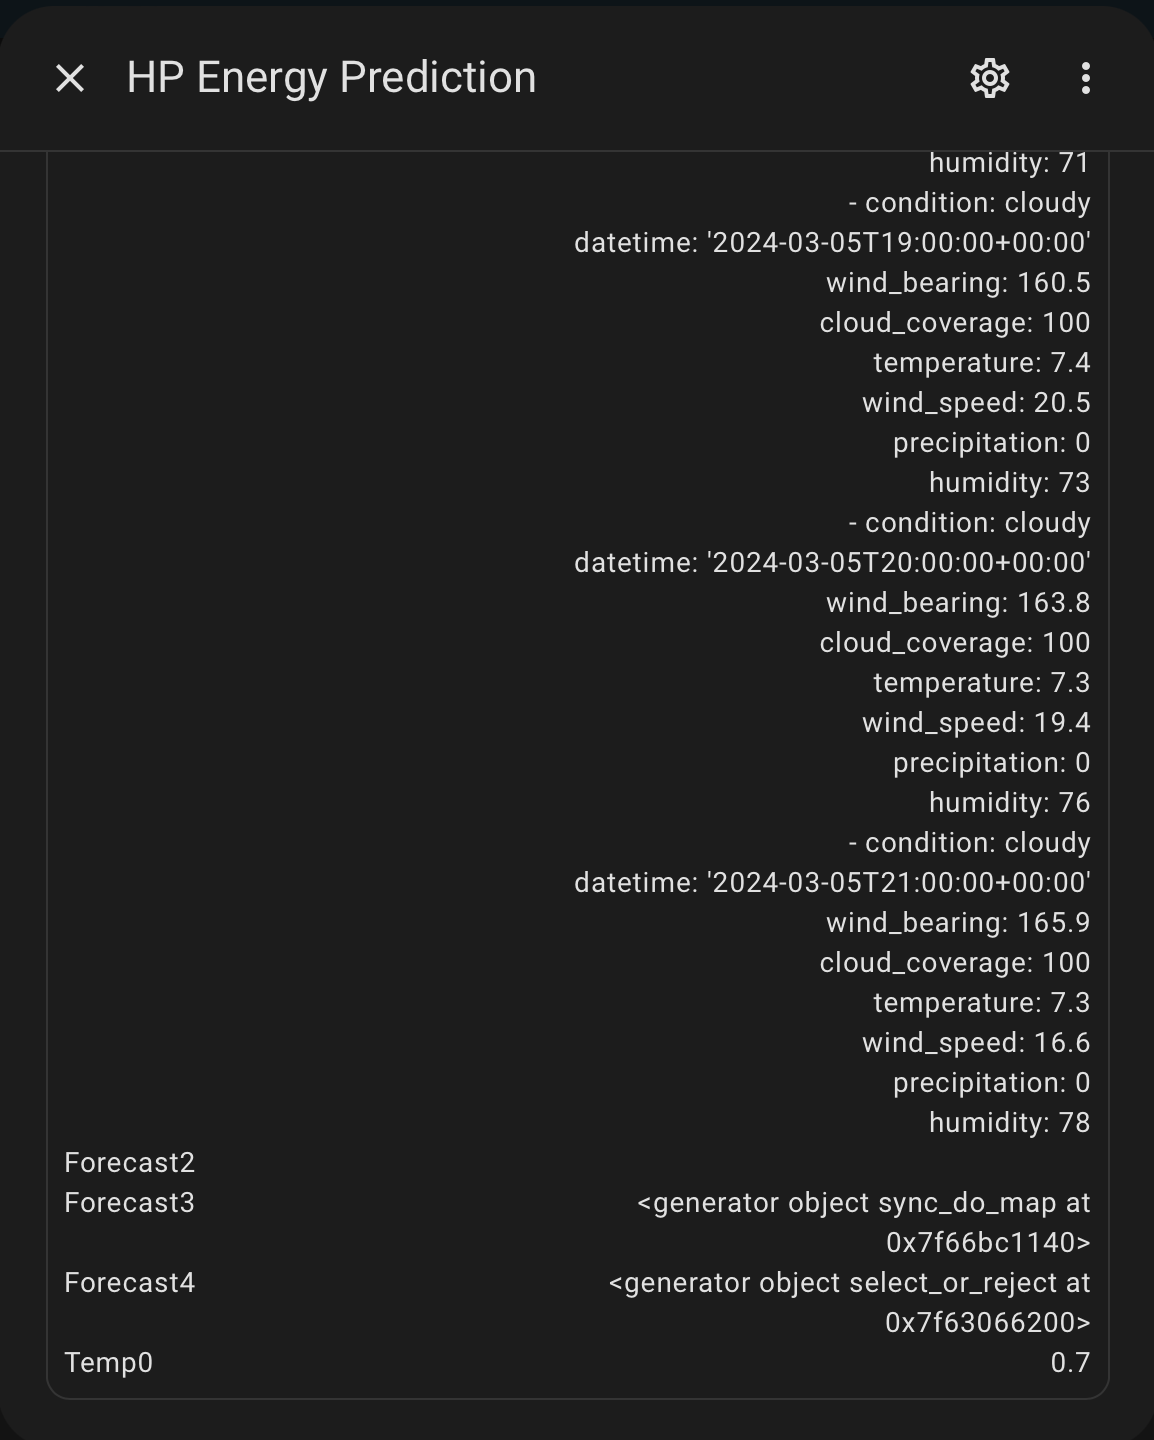The height and width of the screenshot is (1440, 1154).
Task: Close the HP Energy Prediction dialog
Action: point(70,78)
